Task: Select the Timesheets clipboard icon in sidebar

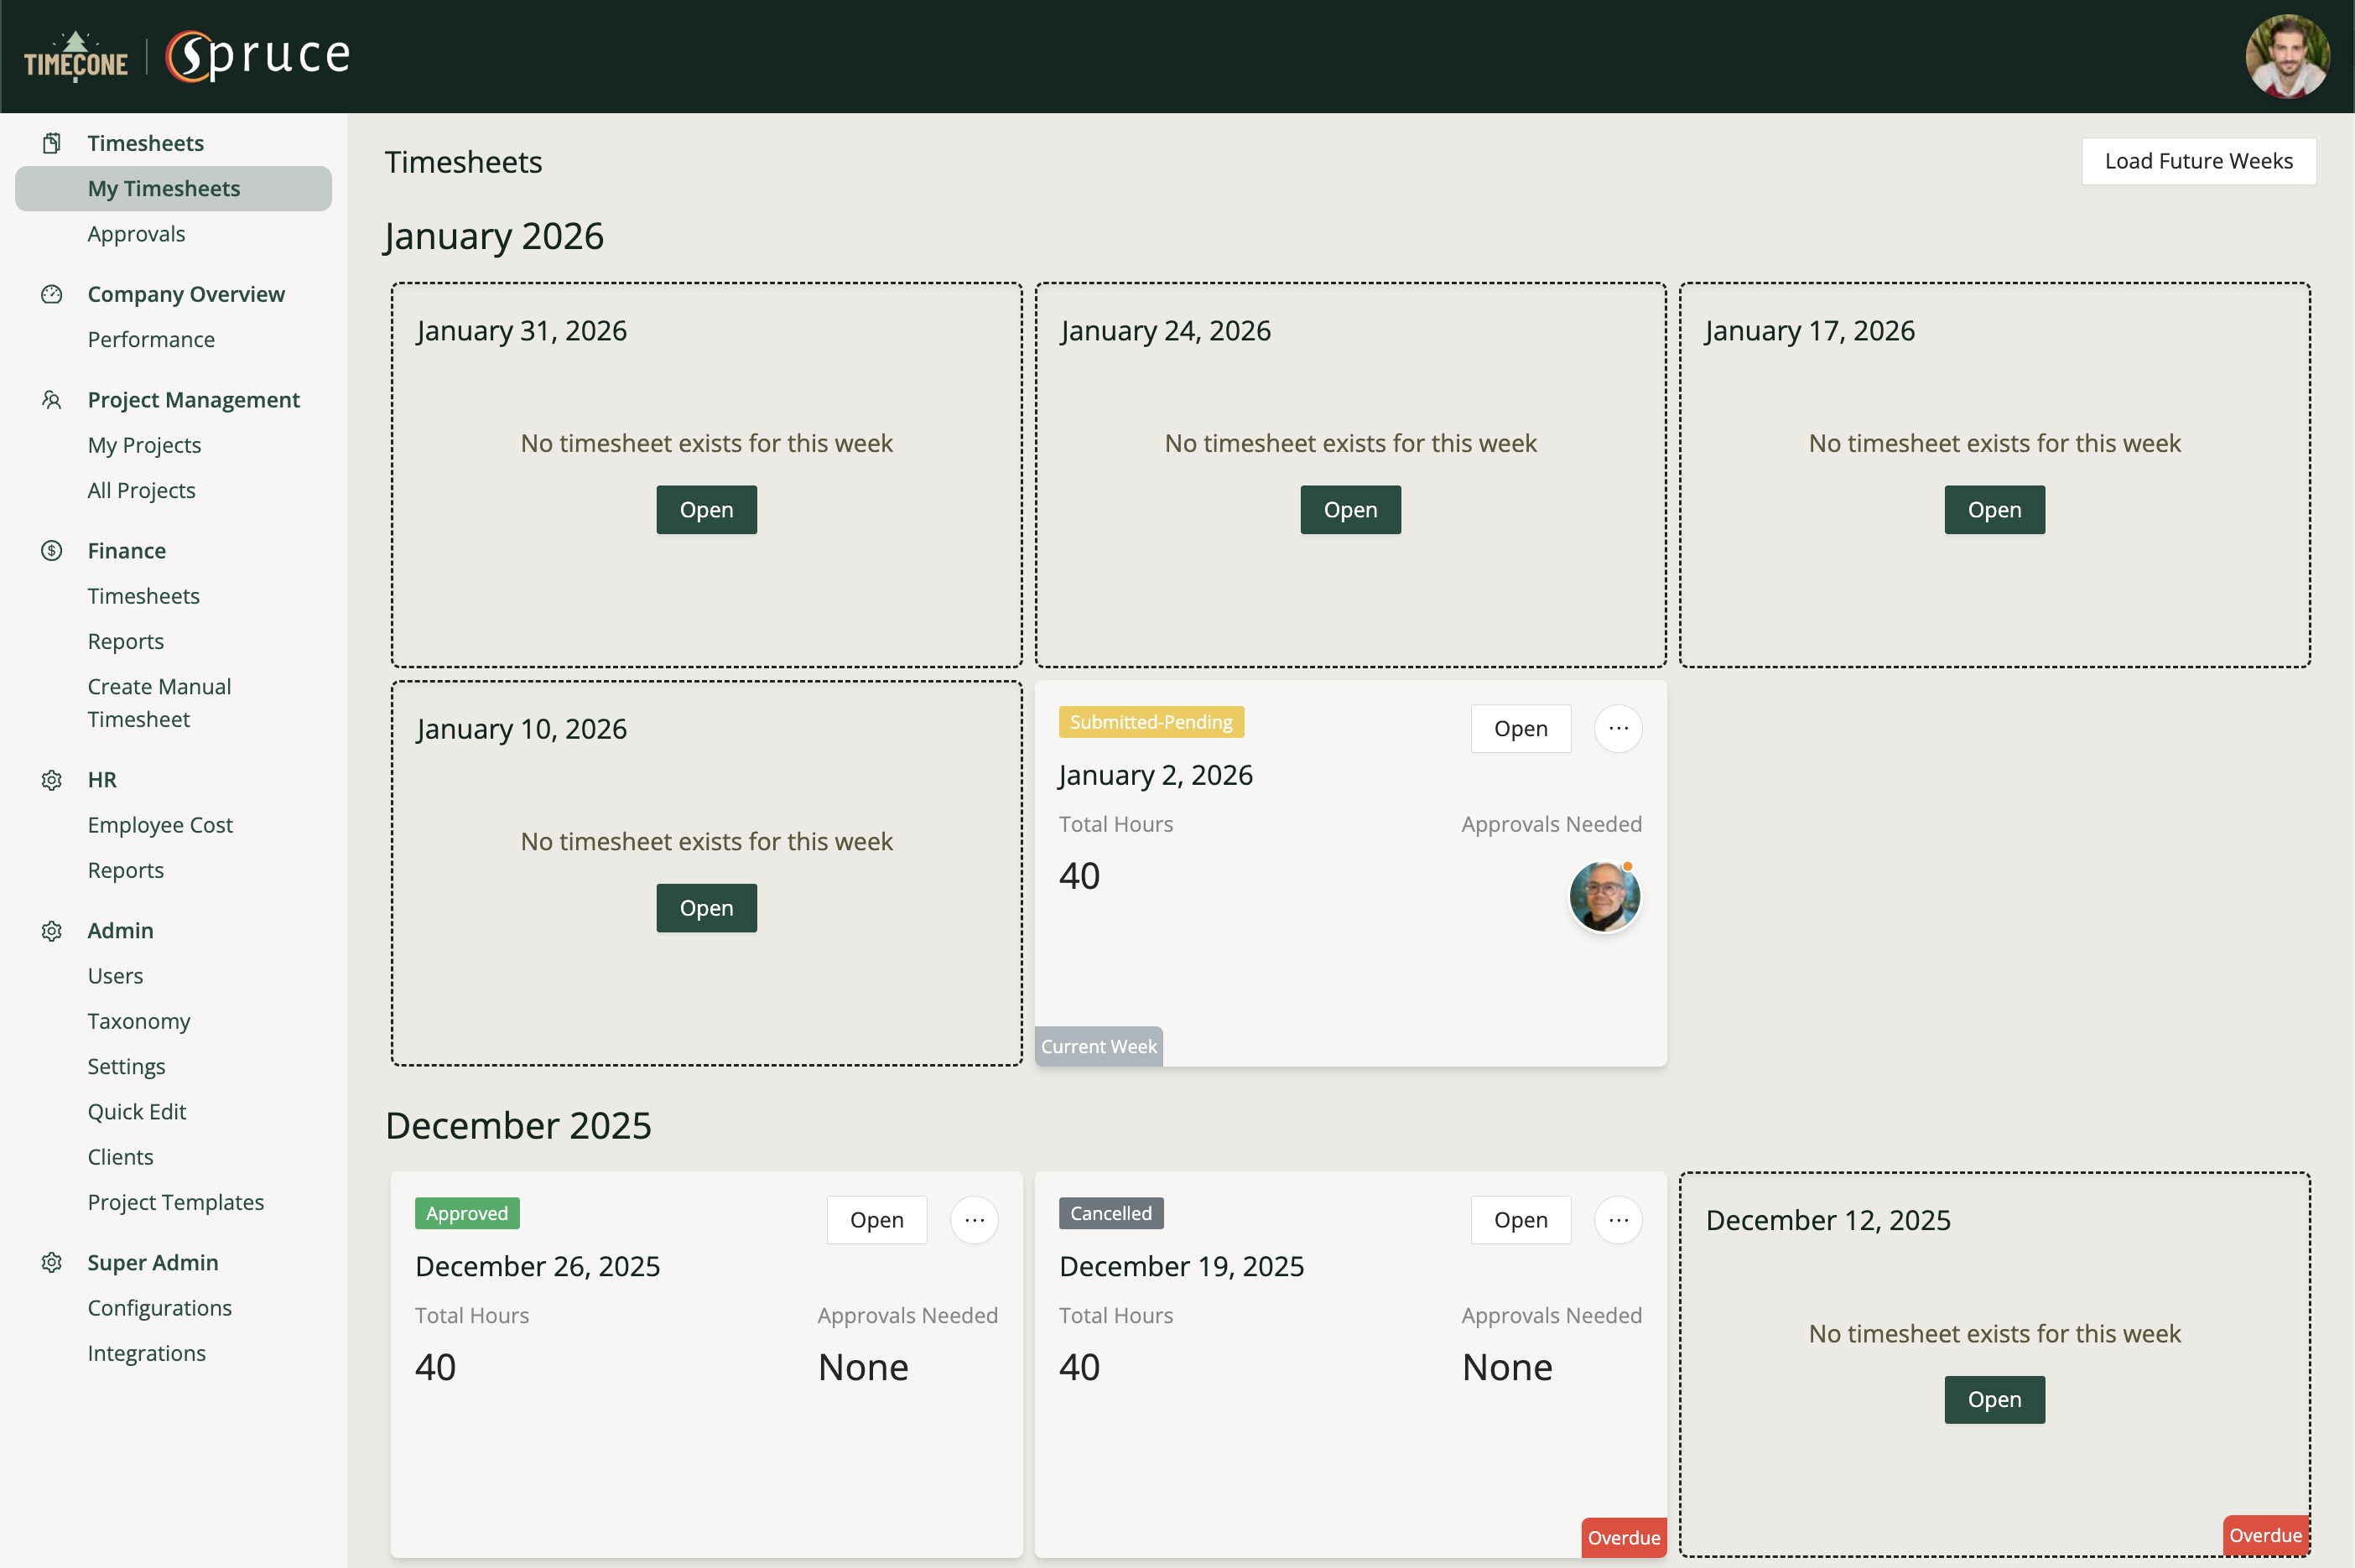Action: coord(51,142)
